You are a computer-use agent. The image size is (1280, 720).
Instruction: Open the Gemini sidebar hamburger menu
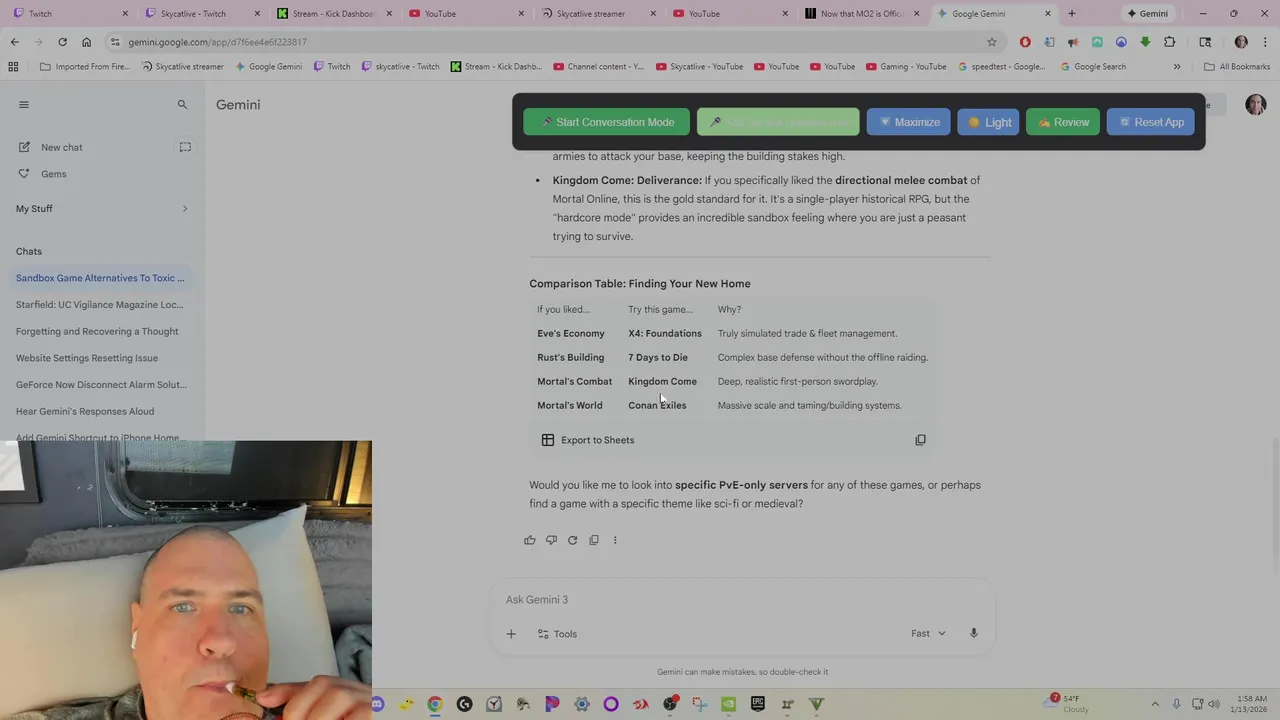click(24, 104)
